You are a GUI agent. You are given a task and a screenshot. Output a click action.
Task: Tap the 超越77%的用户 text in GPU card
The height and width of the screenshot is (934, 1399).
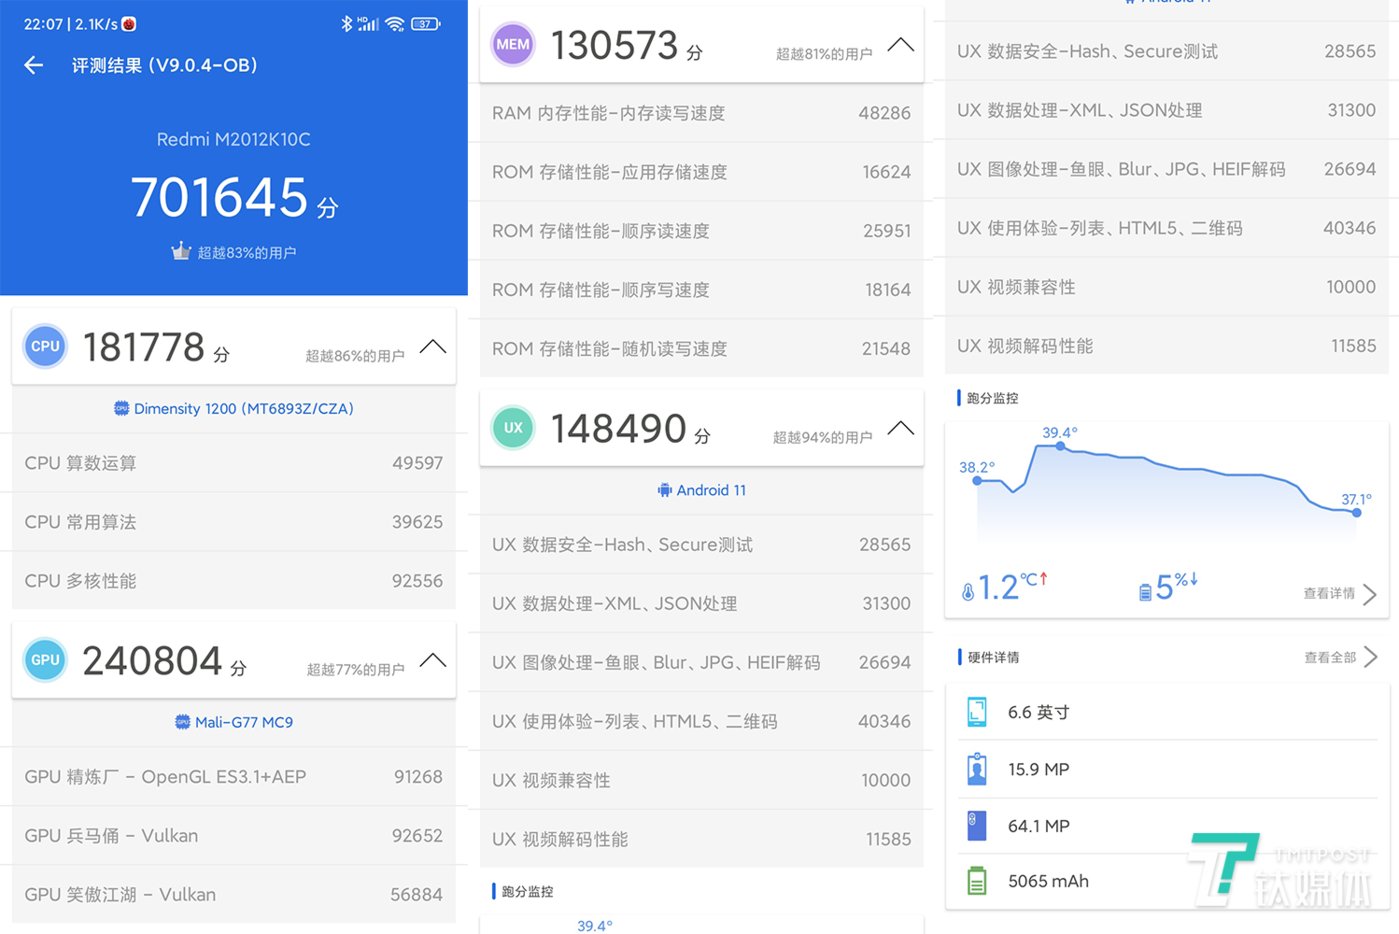(x=356, y=670)
